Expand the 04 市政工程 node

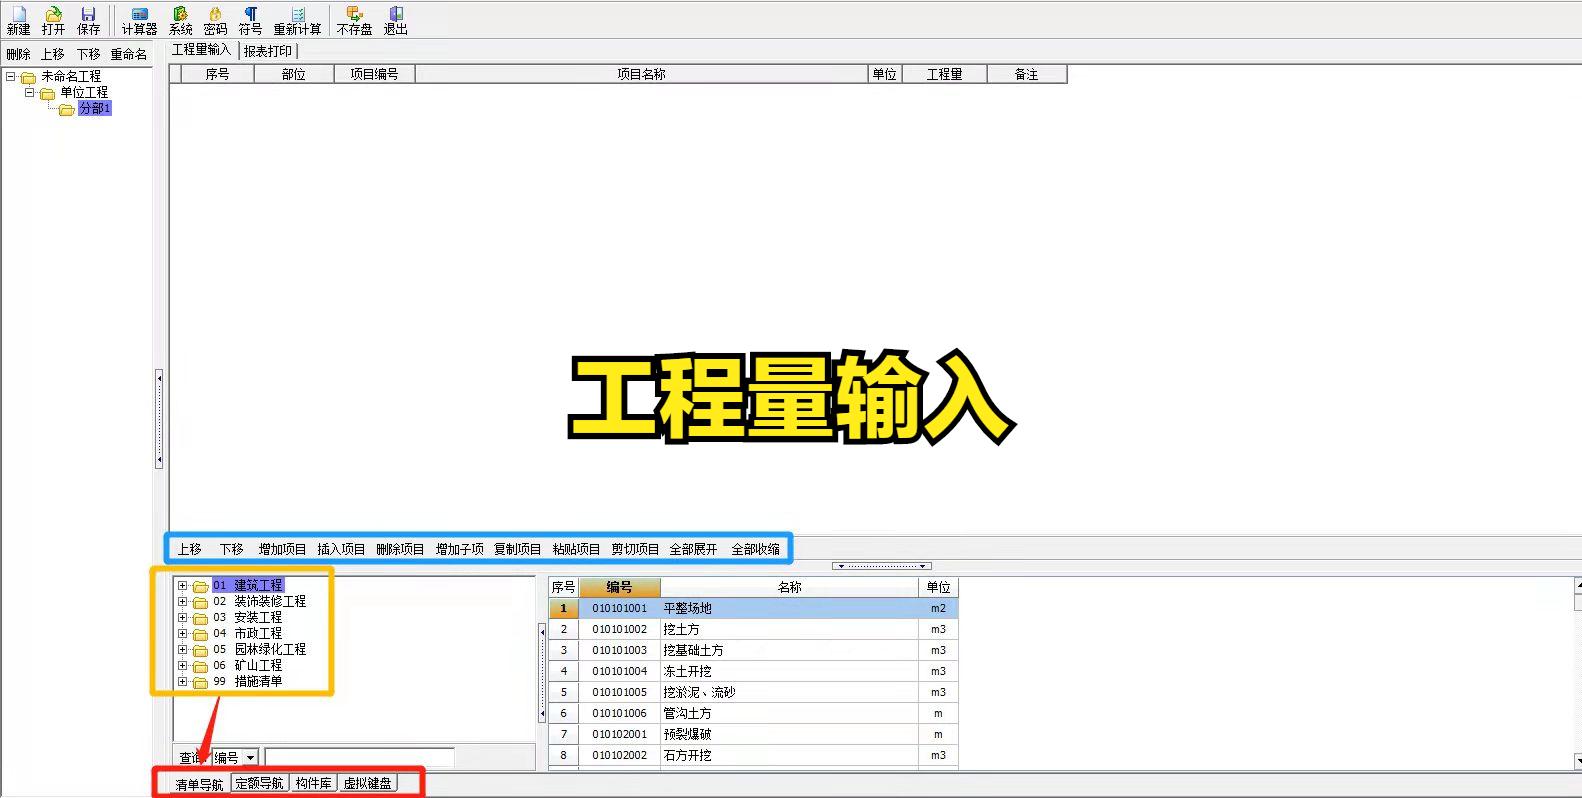point(182,633)
